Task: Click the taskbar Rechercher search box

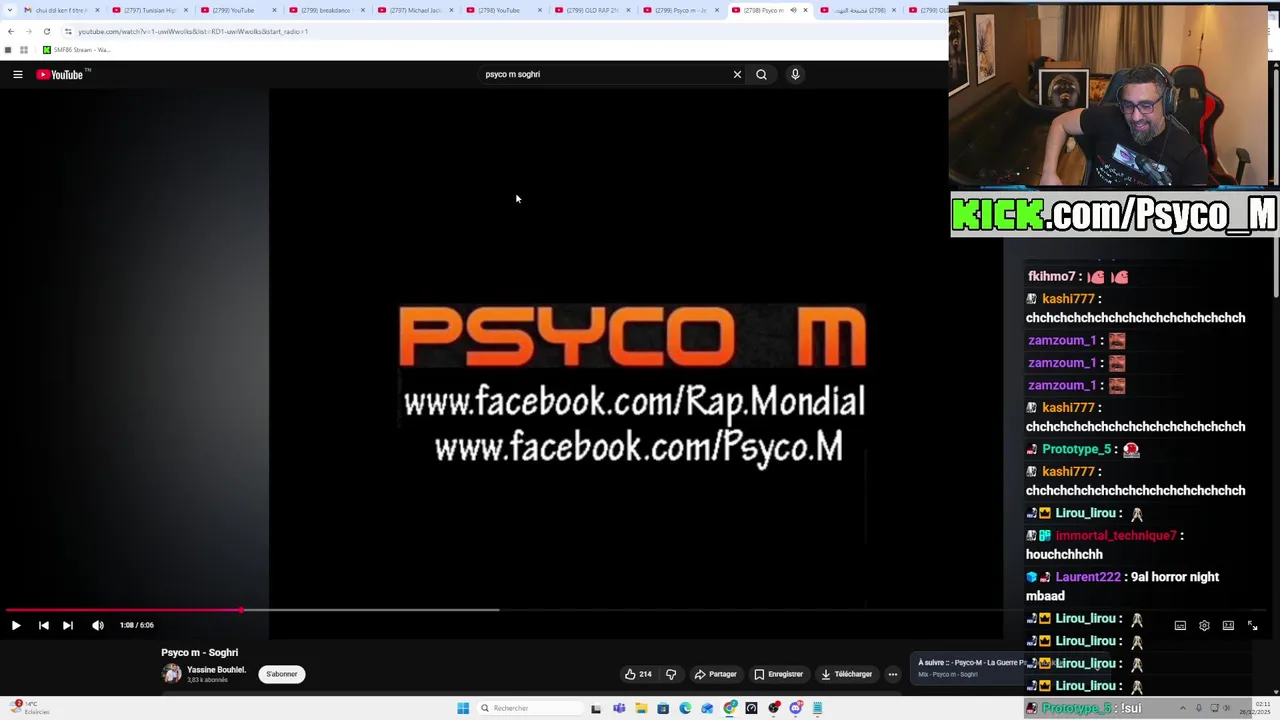Action: pos(529,708)
